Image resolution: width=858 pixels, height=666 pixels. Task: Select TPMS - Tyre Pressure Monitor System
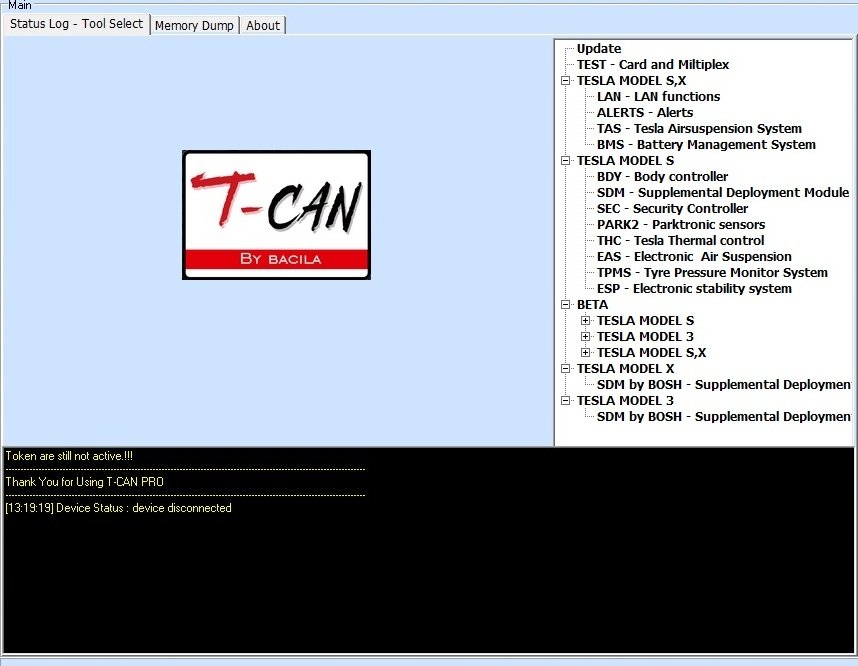click(712, 273)
